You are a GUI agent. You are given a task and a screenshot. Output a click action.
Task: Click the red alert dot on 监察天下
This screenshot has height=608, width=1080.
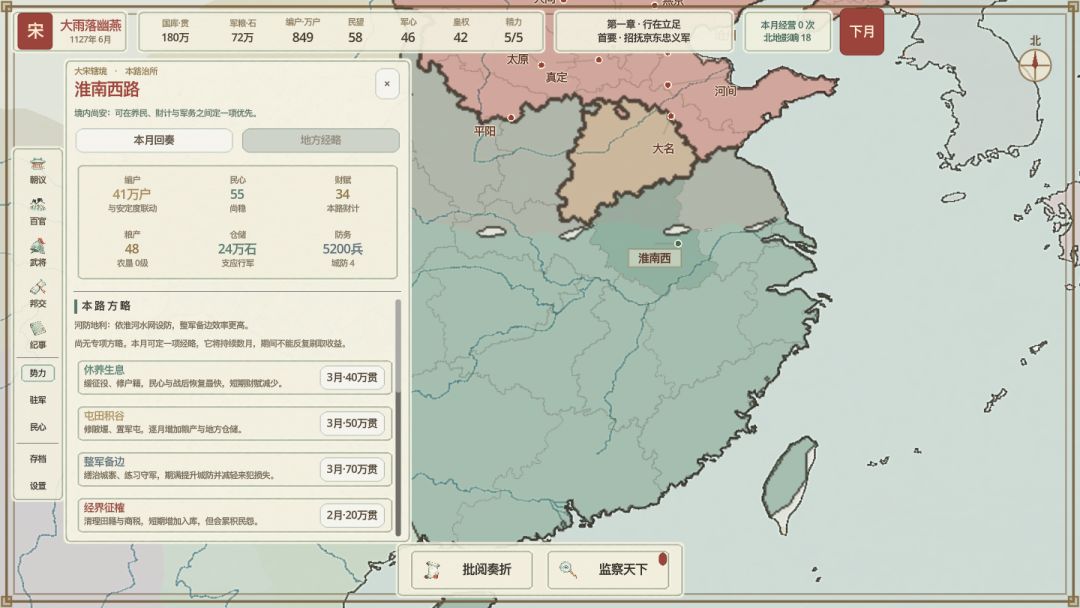[x=663, y=559]
